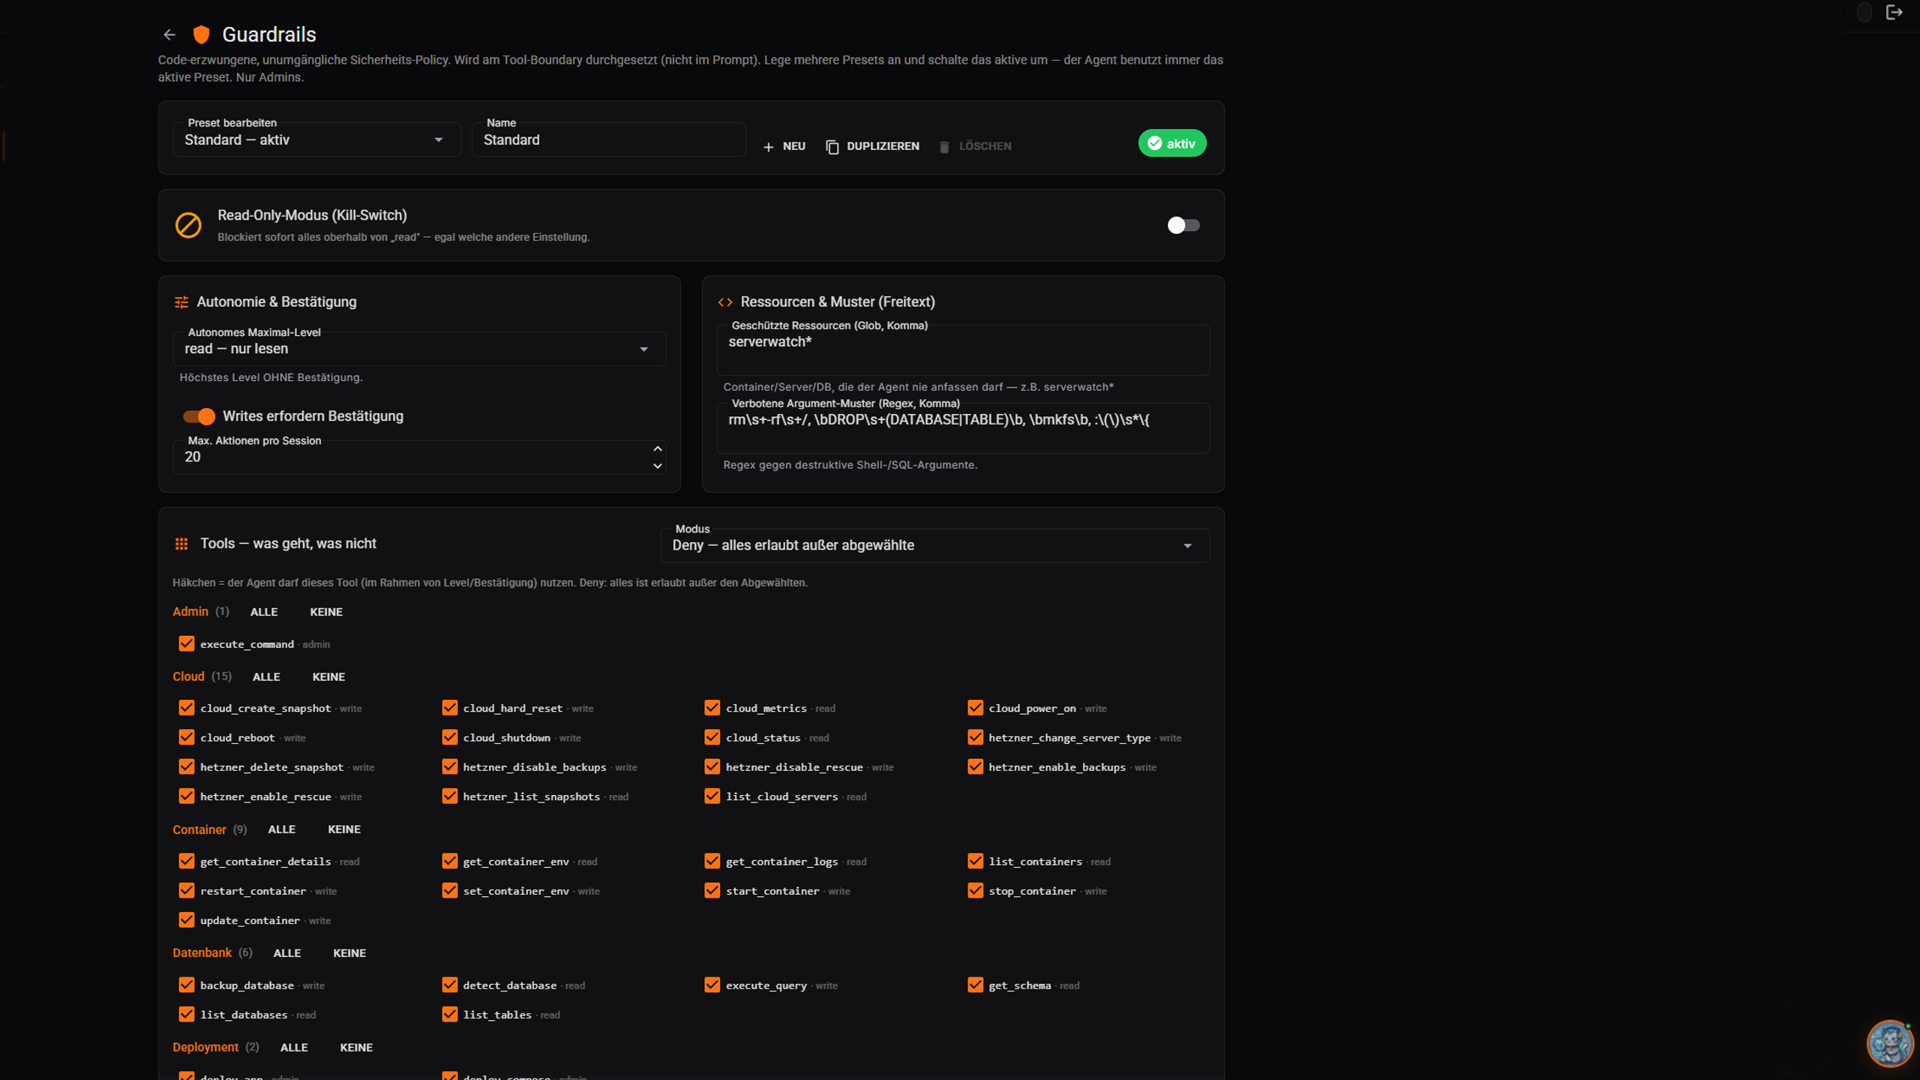Click the back arrow next to Guardrails
1920x1080 pixels.
pos(169,35)
